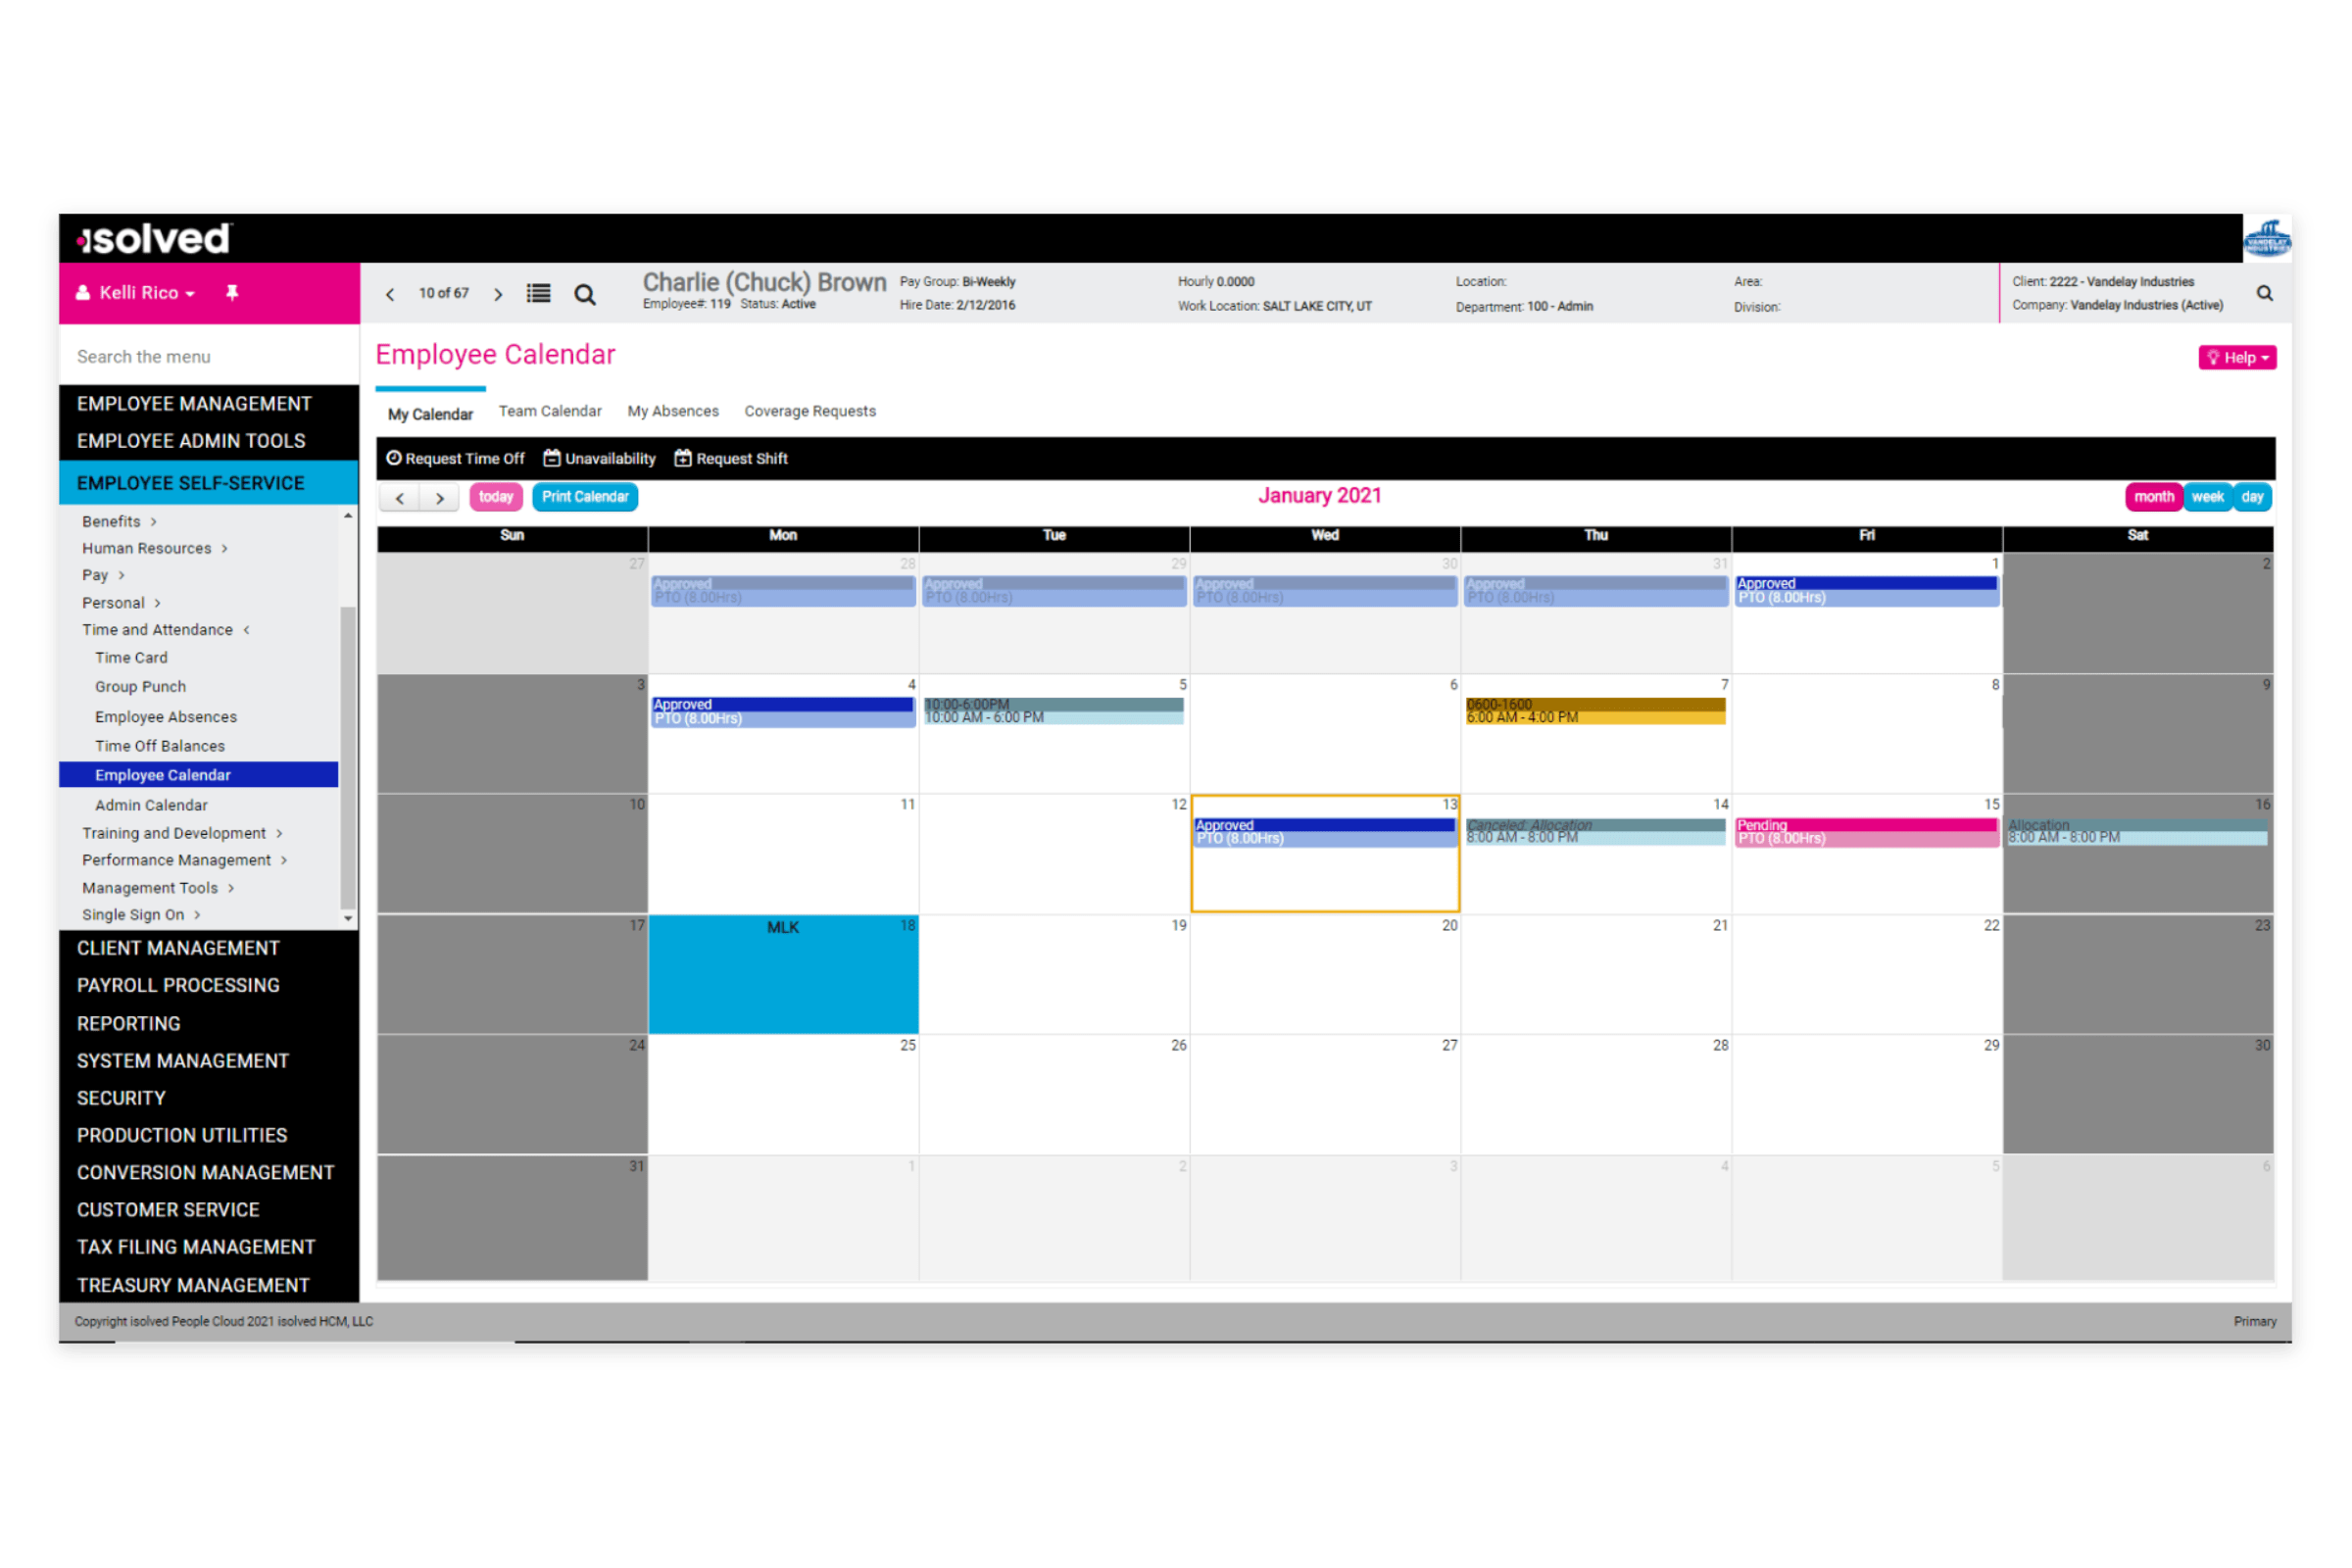Viewport: 2352px width, 1568px height.
Task: Open the Kelli Rico user dropdown
Action: [146, 292]
